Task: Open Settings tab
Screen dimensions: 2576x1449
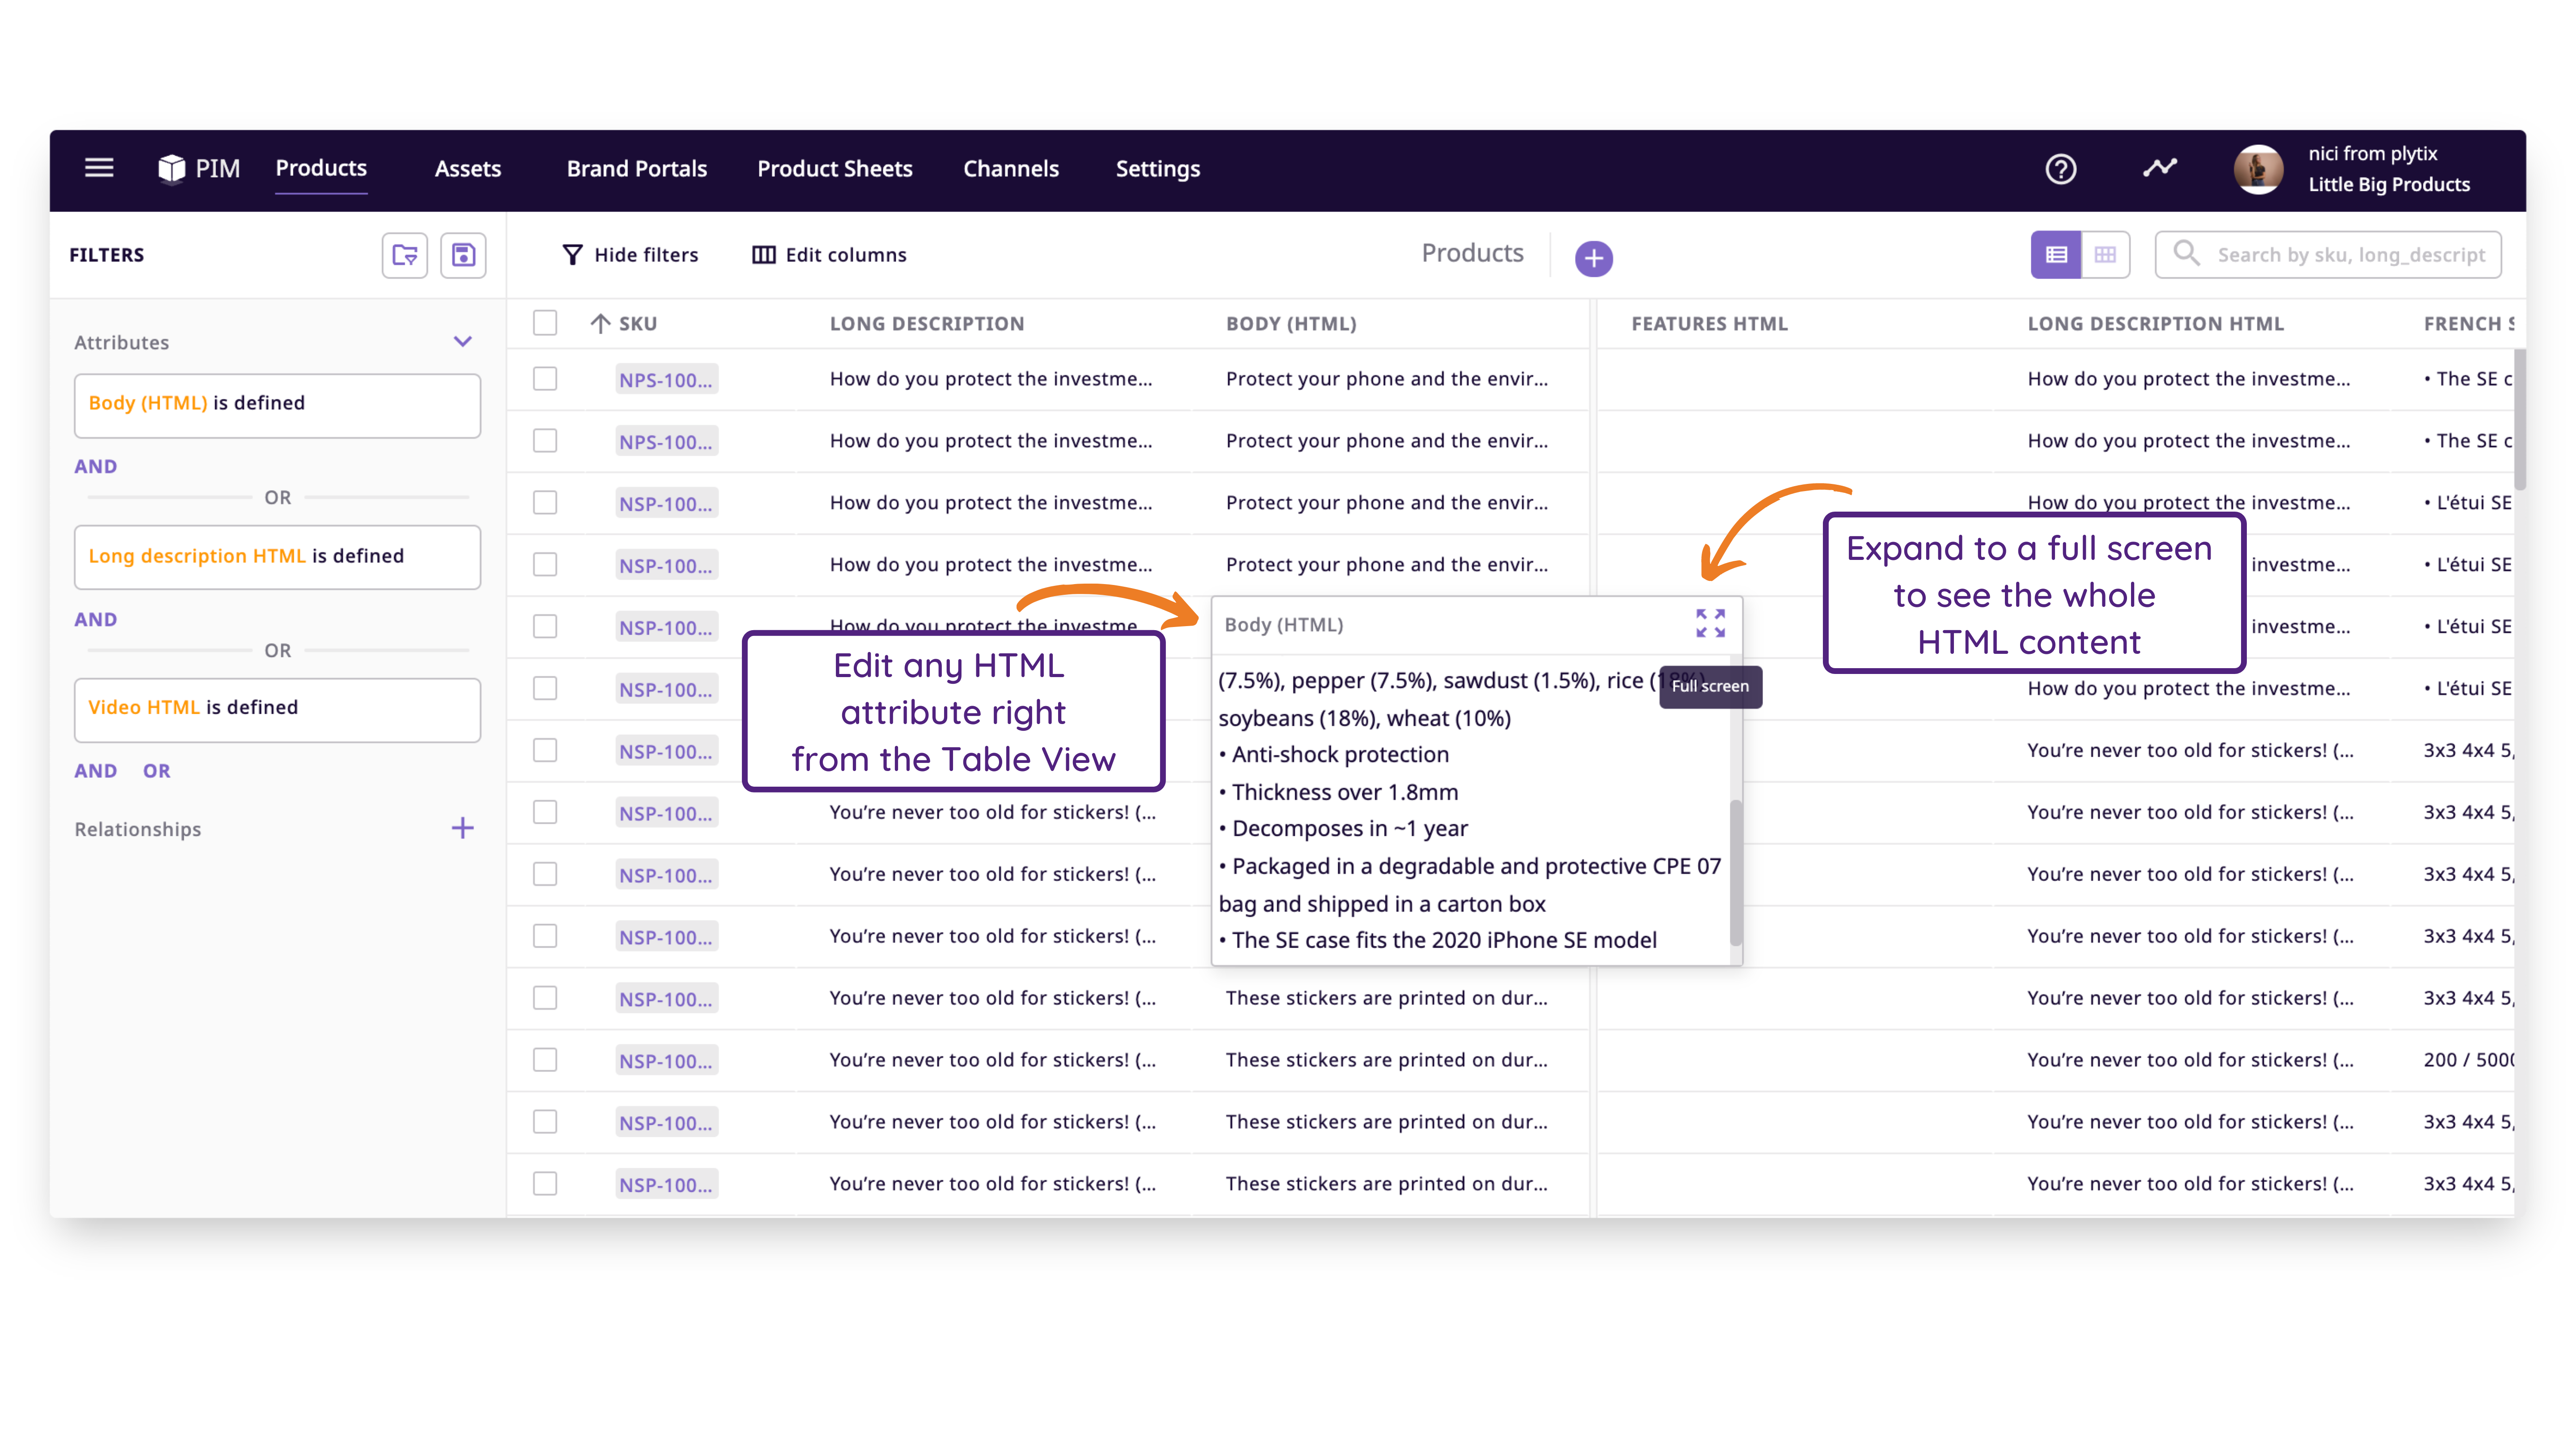Action: pyautogui.click(x=1158, y=169)
